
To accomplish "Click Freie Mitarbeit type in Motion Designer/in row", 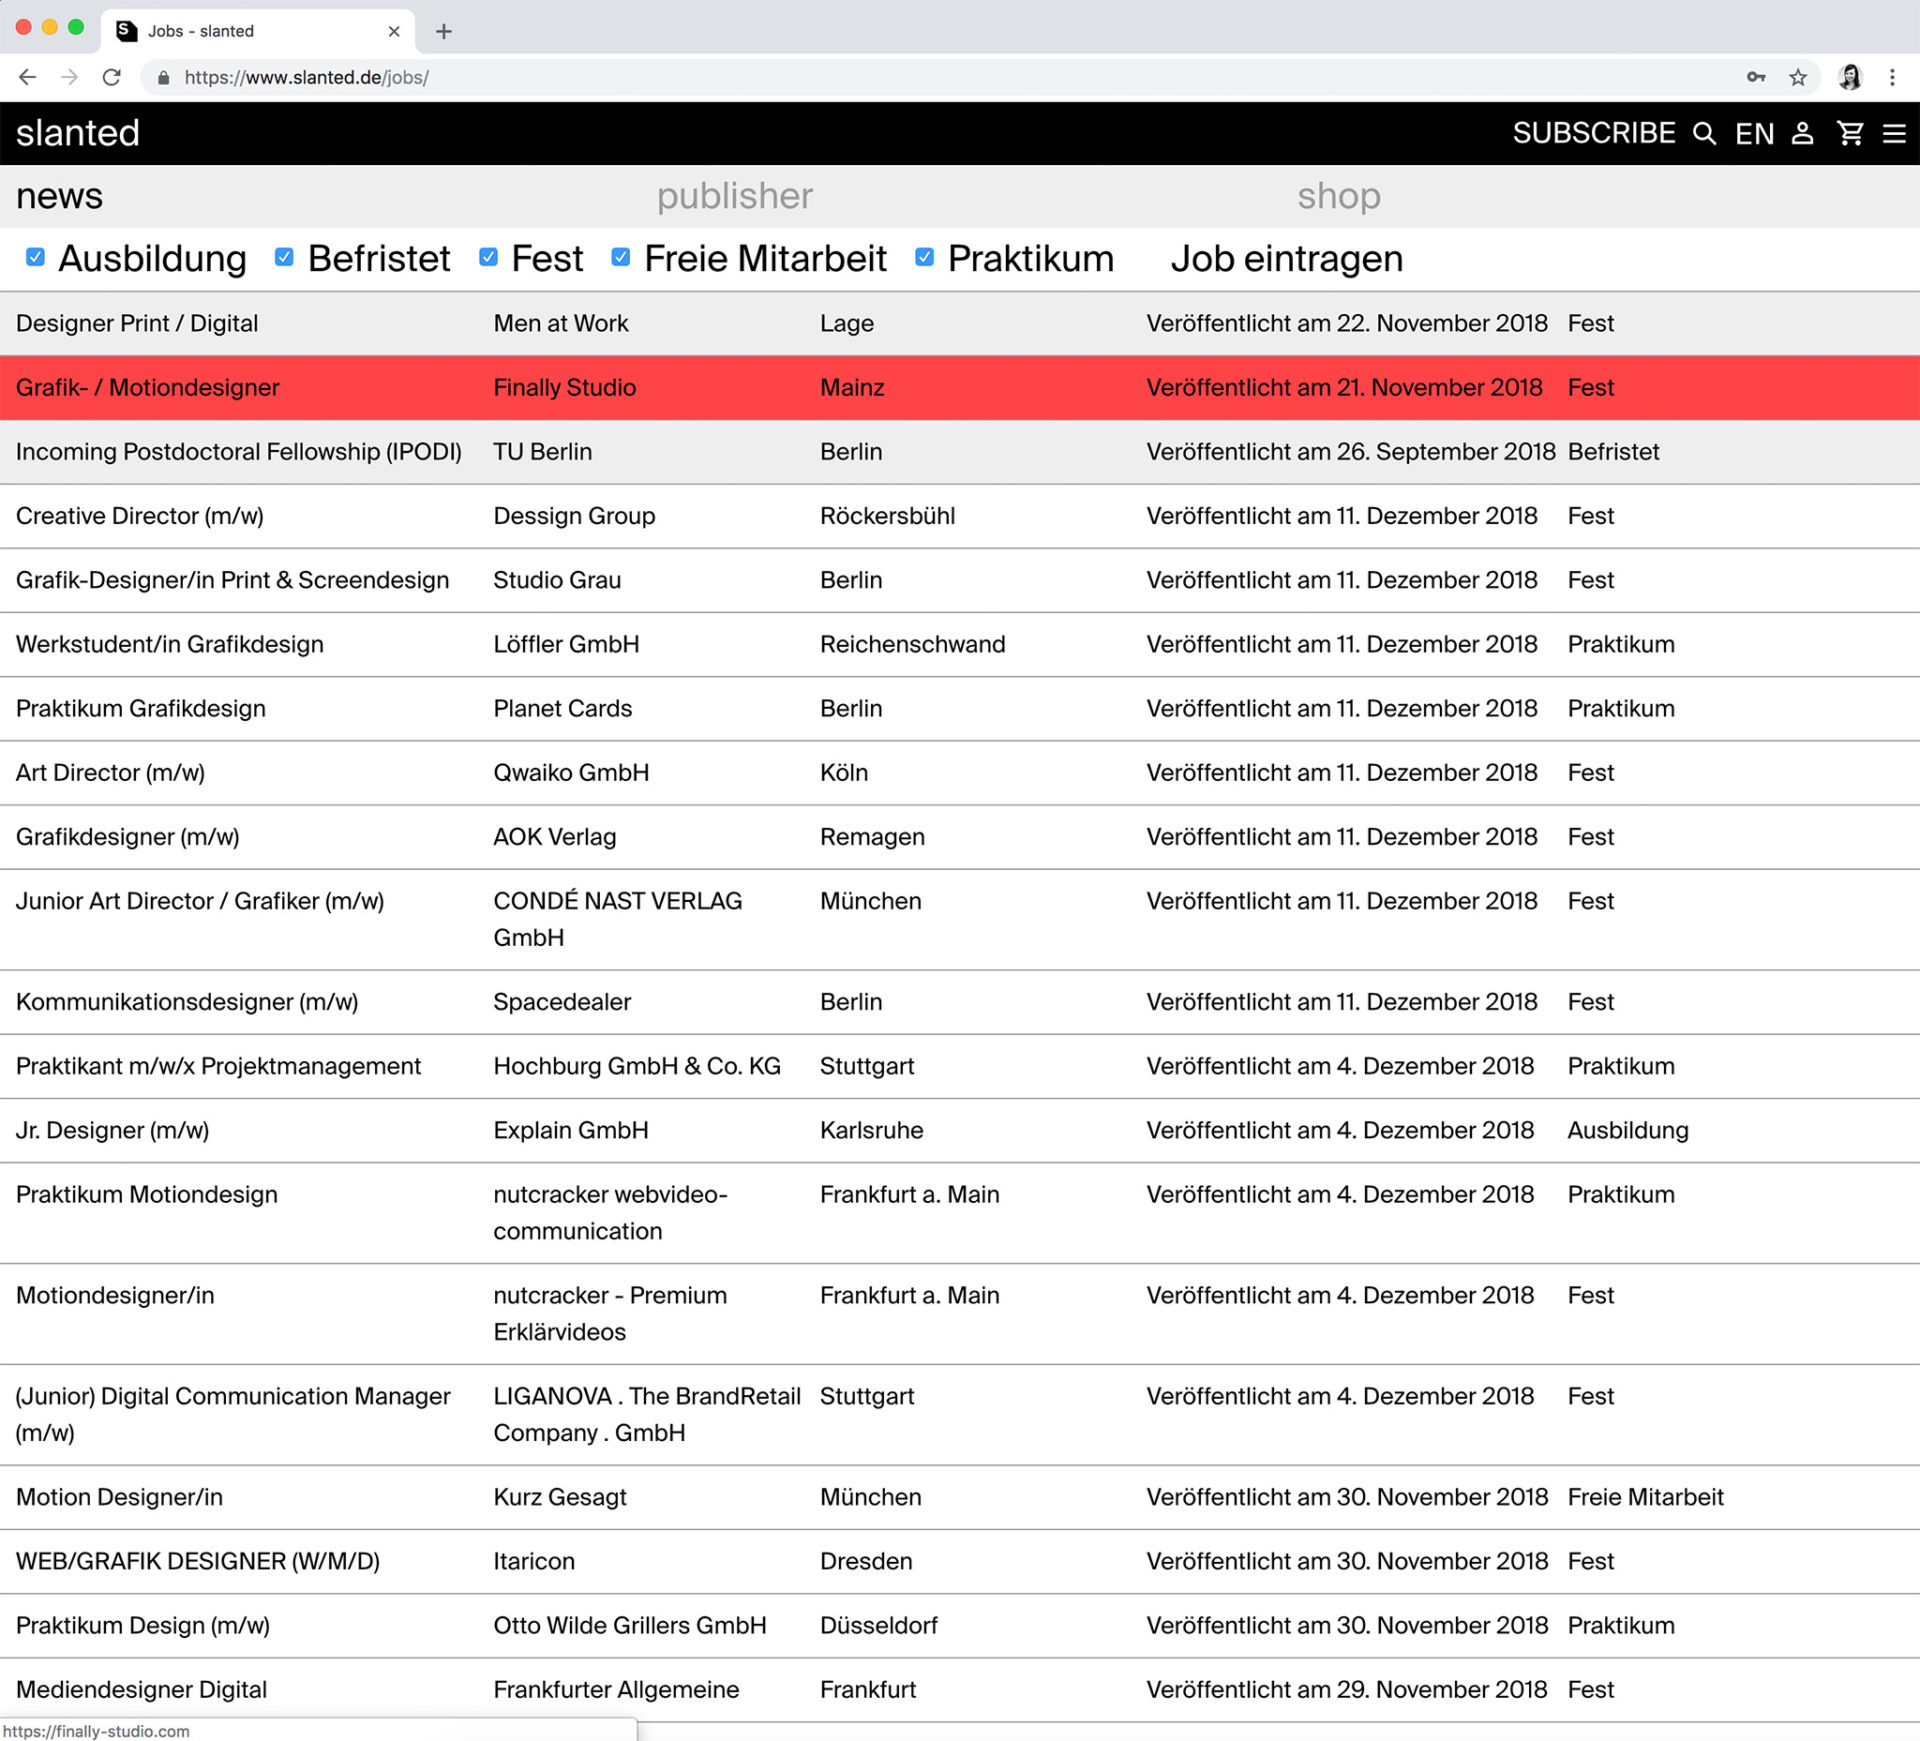I will click(x=1646, y=1497).
